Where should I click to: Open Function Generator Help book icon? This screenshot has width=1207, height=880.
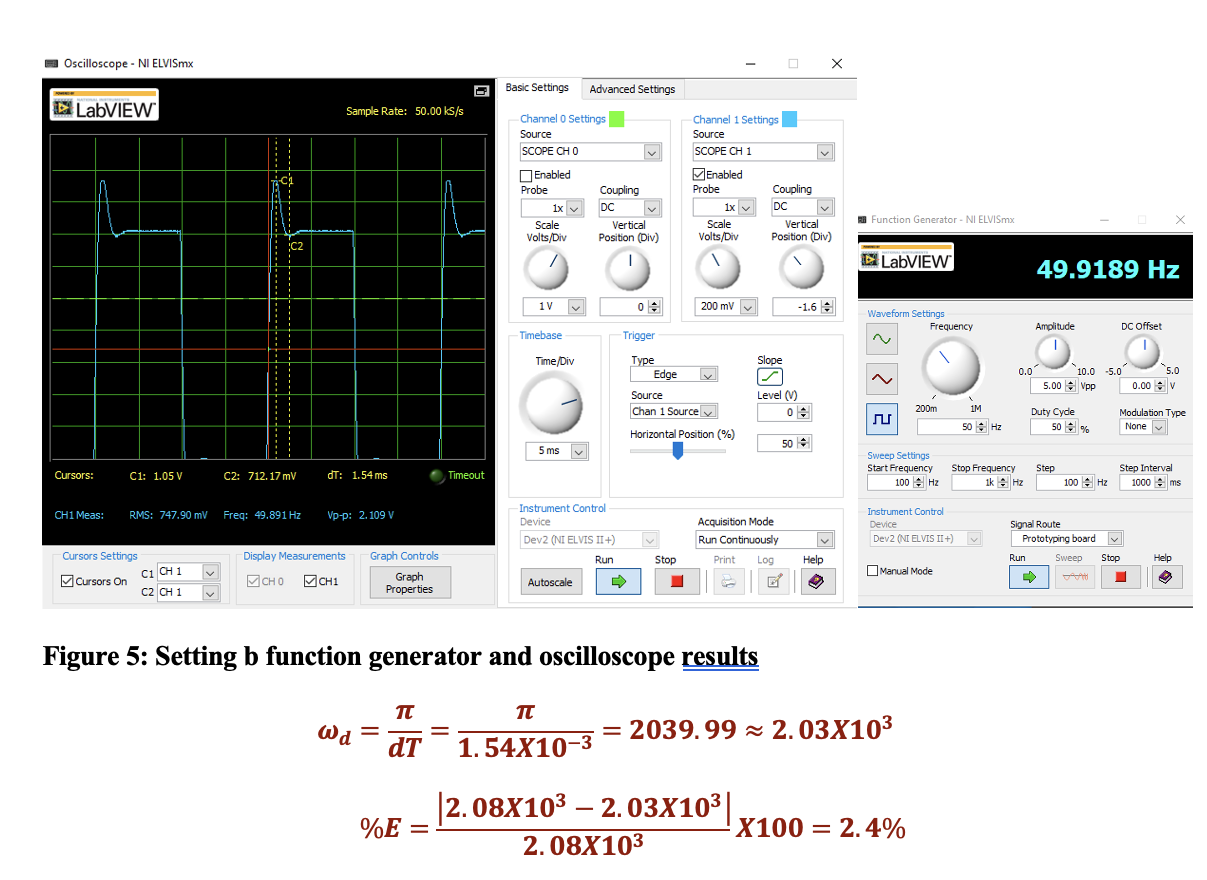(x=1164, y=576)
